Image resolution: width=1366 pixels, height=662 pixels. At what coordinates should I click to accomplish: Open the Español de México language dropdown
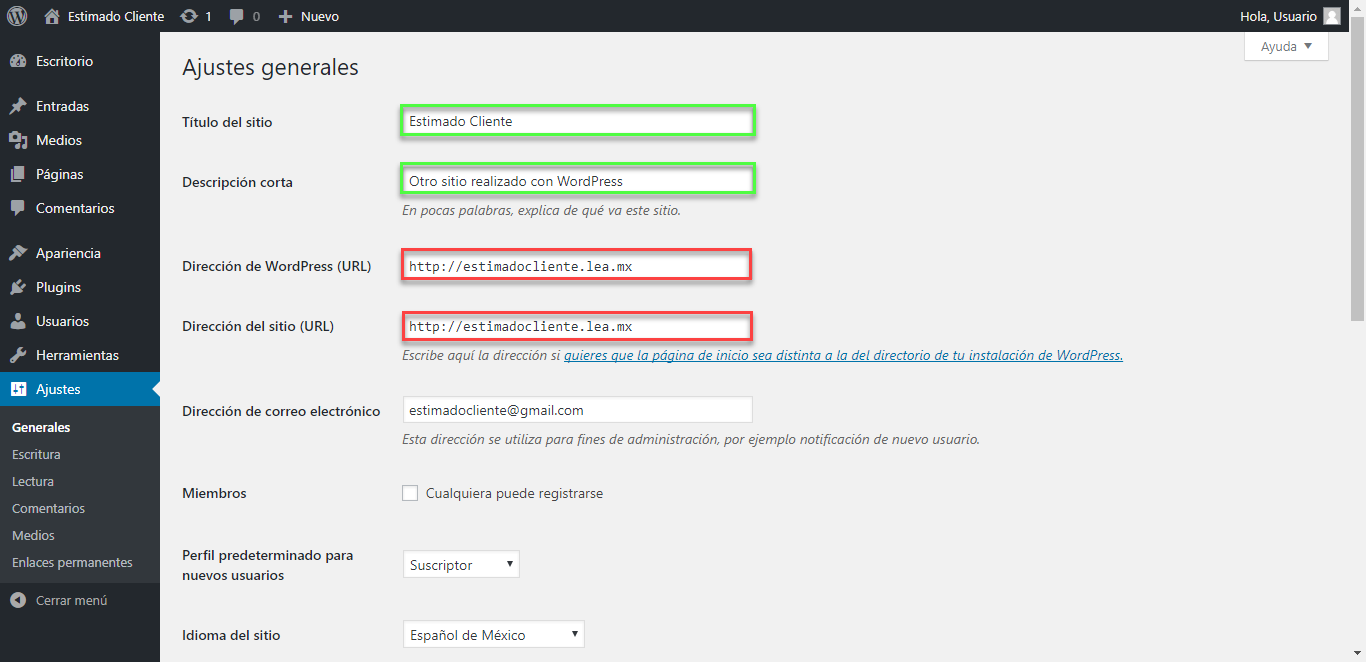pos(493,635)
